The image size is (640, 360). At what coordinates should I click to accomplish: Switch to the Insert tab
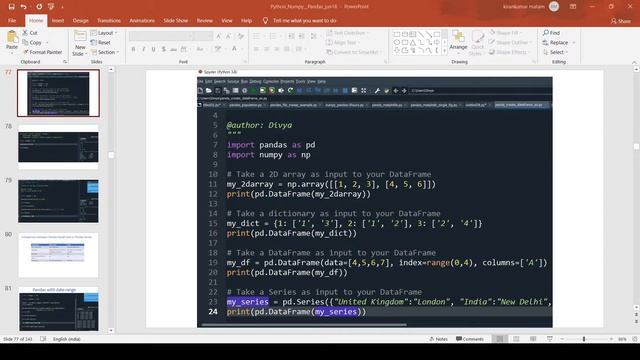point(58,20)
